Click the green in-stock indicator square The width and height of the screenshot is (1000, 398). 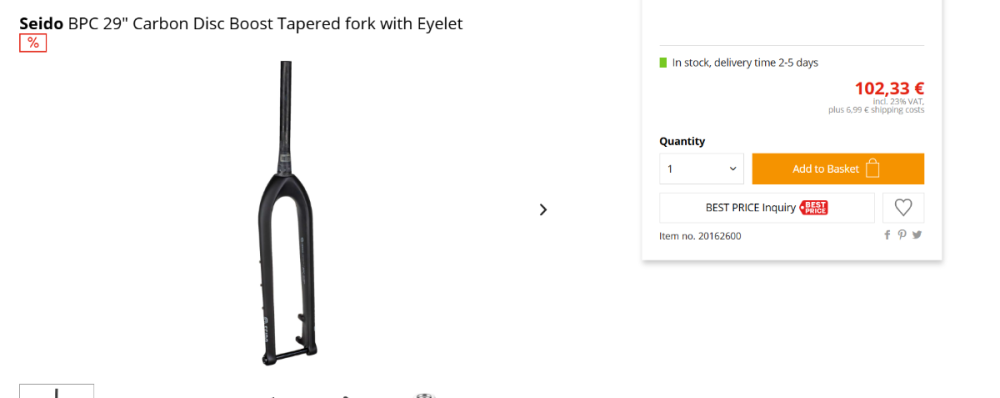point(663,63)
